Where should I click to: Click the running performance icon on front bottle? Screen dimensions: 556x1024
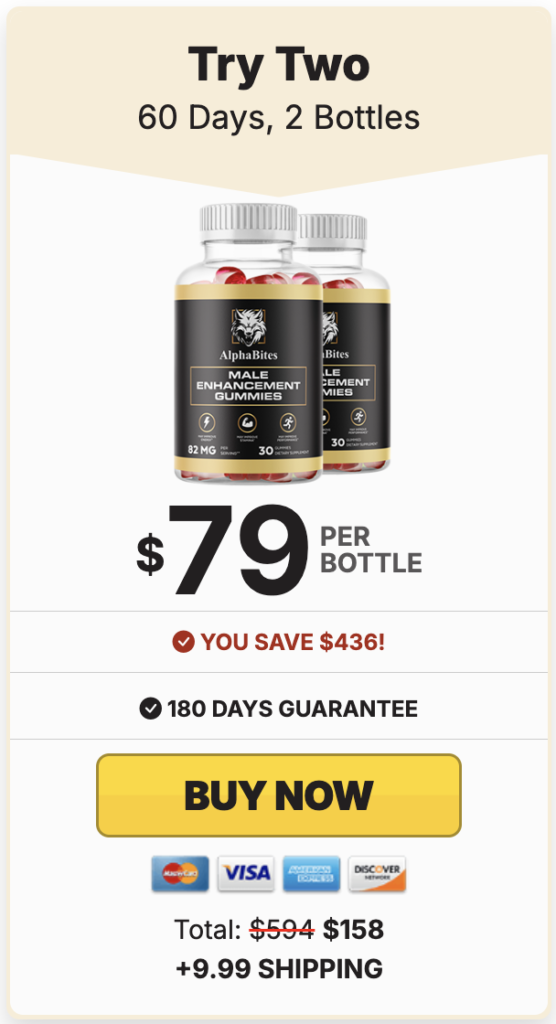(287, 422)
